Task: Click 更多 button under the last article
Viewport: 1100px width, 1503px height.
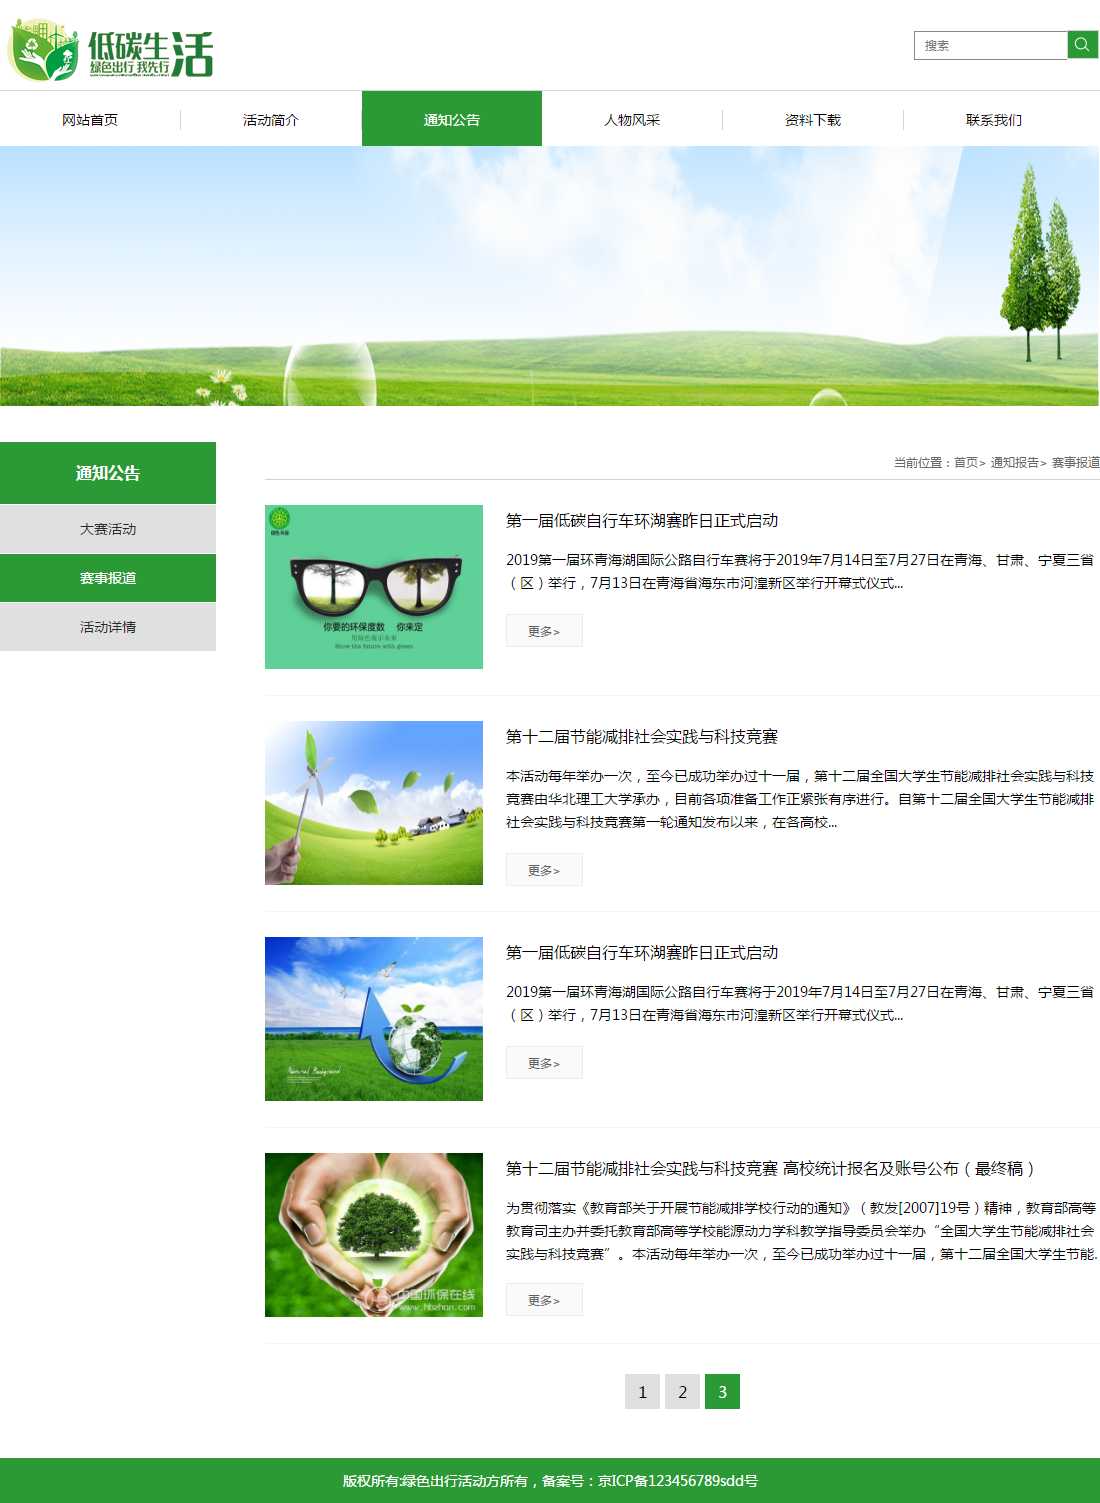Action: point(544,1300)
